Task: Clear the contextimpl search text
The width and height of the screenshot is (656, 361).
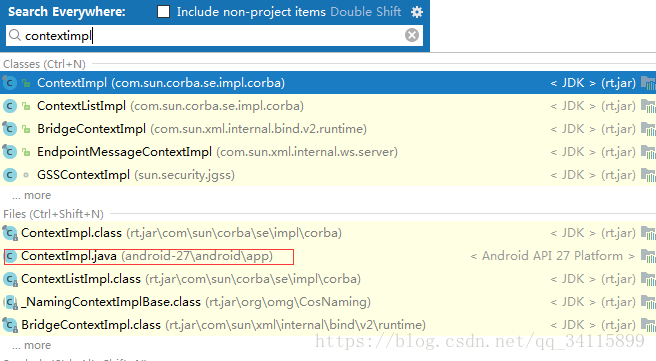Action: 412,35
